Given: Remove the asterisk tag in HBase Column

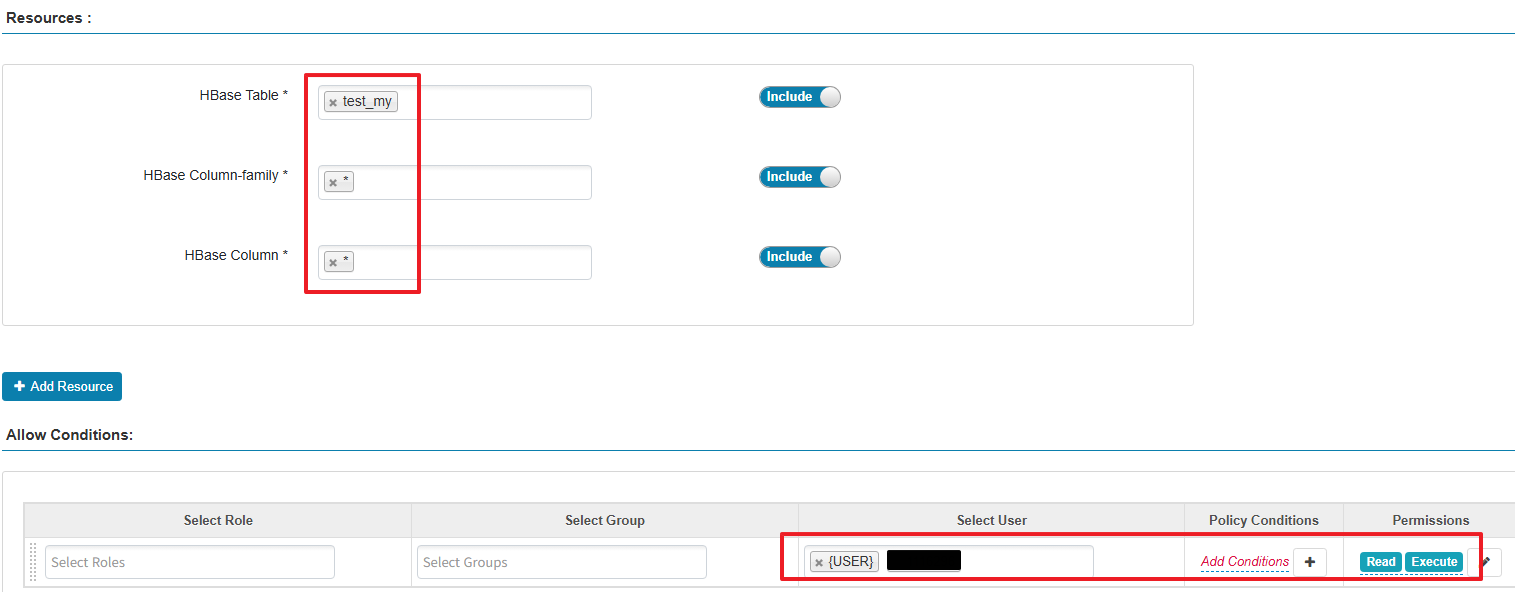Looking at the screenshot, I should pos(333,262).
